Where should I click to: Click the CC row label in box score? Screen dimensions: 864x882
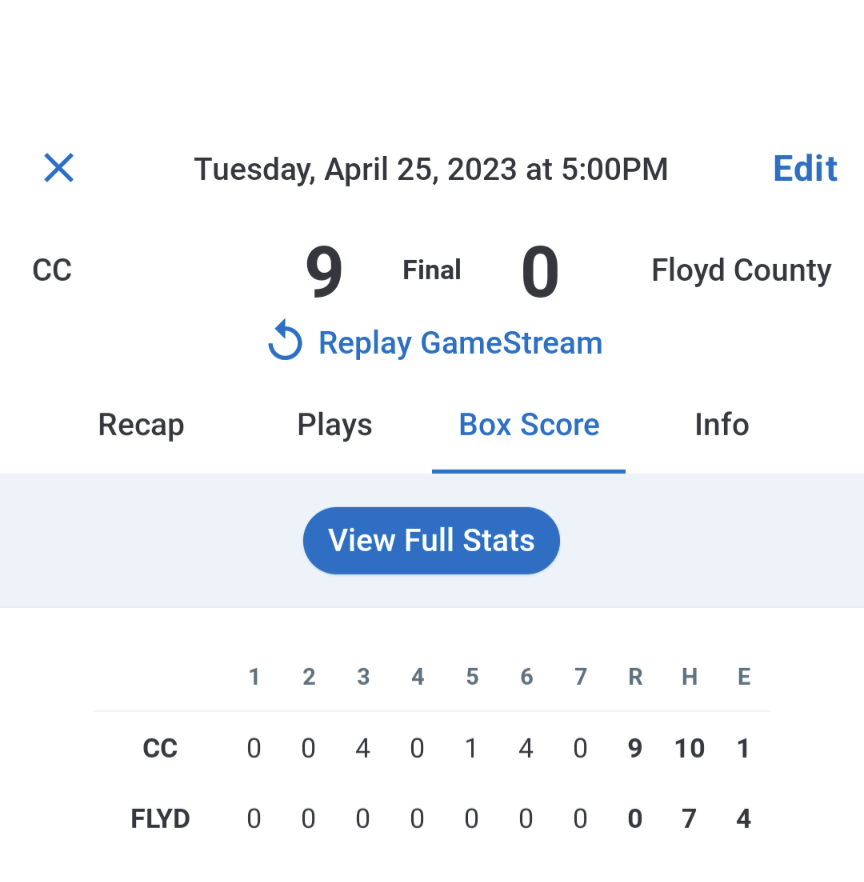pyautogui.click(x=160, y=748)
